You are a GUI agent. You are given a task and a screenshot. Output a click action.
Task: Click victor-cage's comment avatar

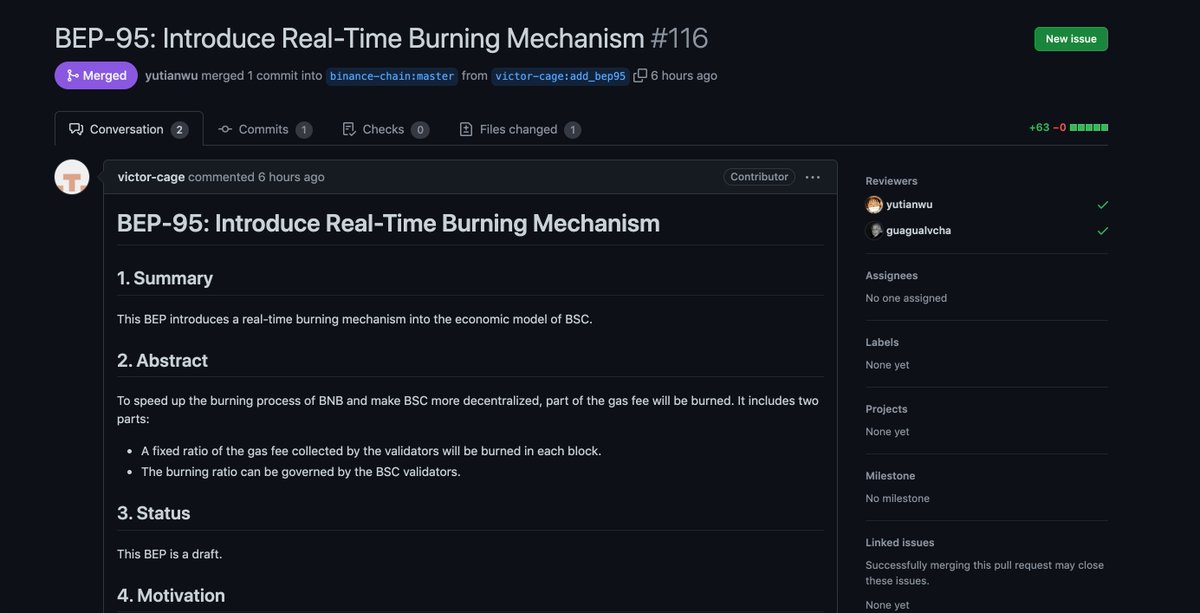(71, 175)
